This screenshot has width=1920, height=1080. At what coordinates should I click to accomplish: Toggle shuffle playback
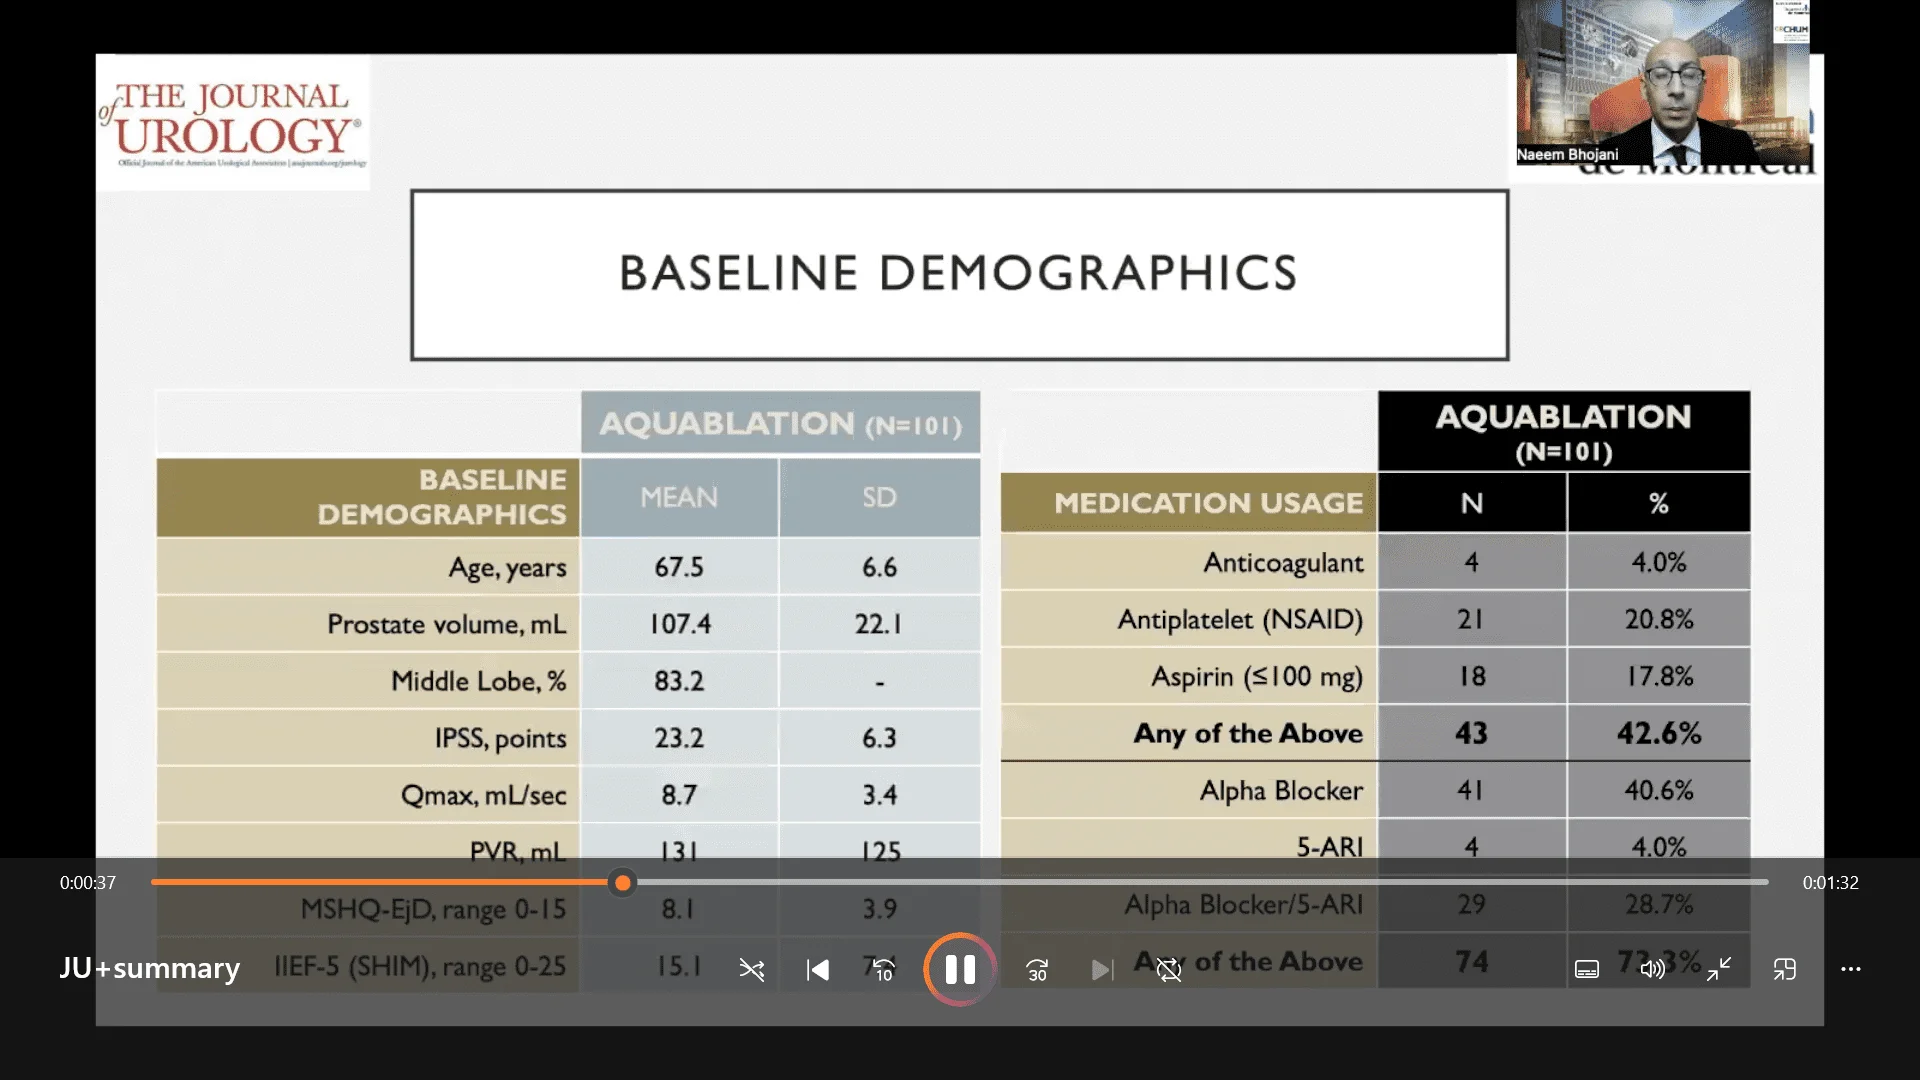(x=752, y=969)
